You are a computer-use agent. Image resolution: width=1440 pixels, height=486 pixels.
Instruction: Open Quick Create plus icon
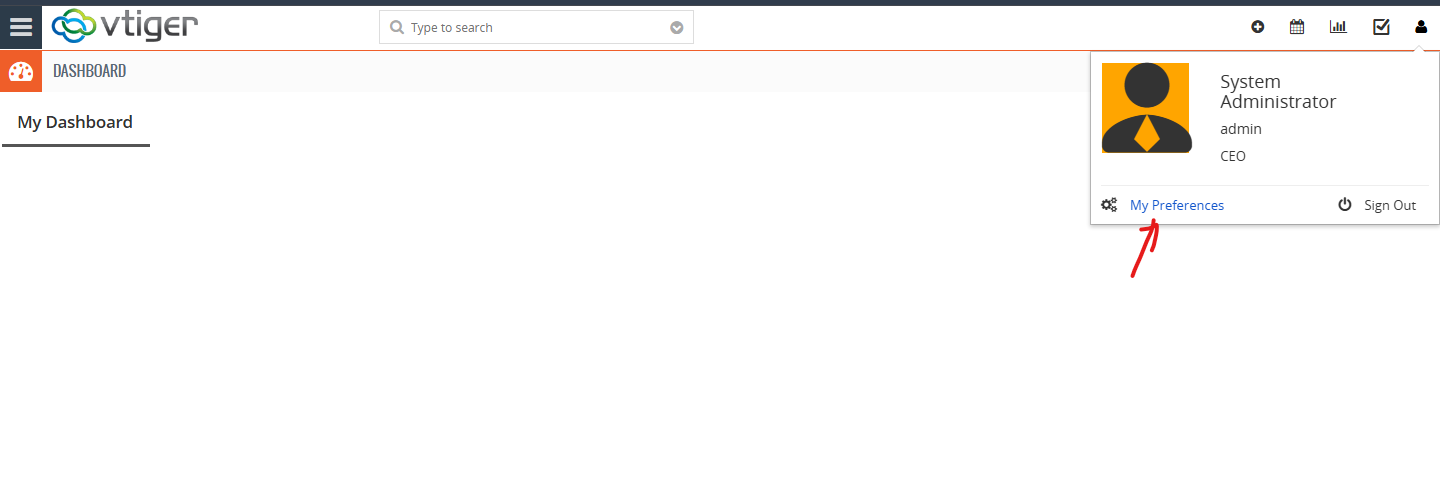click(1258, 27)
